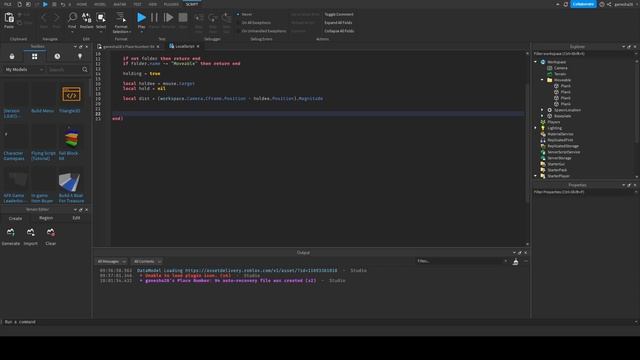Click the Terrain Clear icon
640x360 pixels.
click(x=51, y=232)
